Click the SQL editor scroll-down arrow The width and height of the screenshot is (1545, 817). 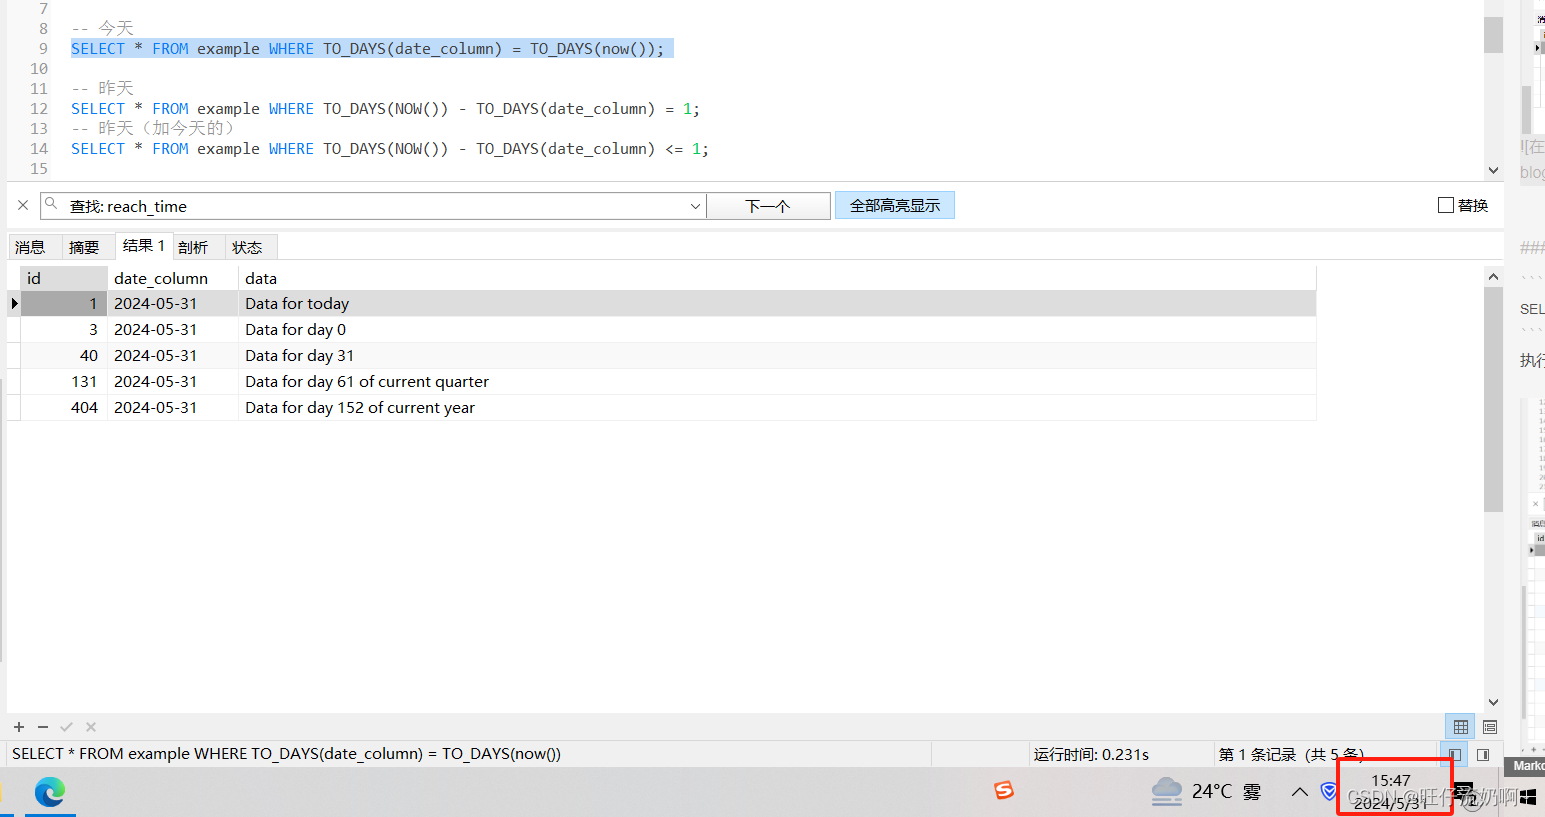(1493, 170)
